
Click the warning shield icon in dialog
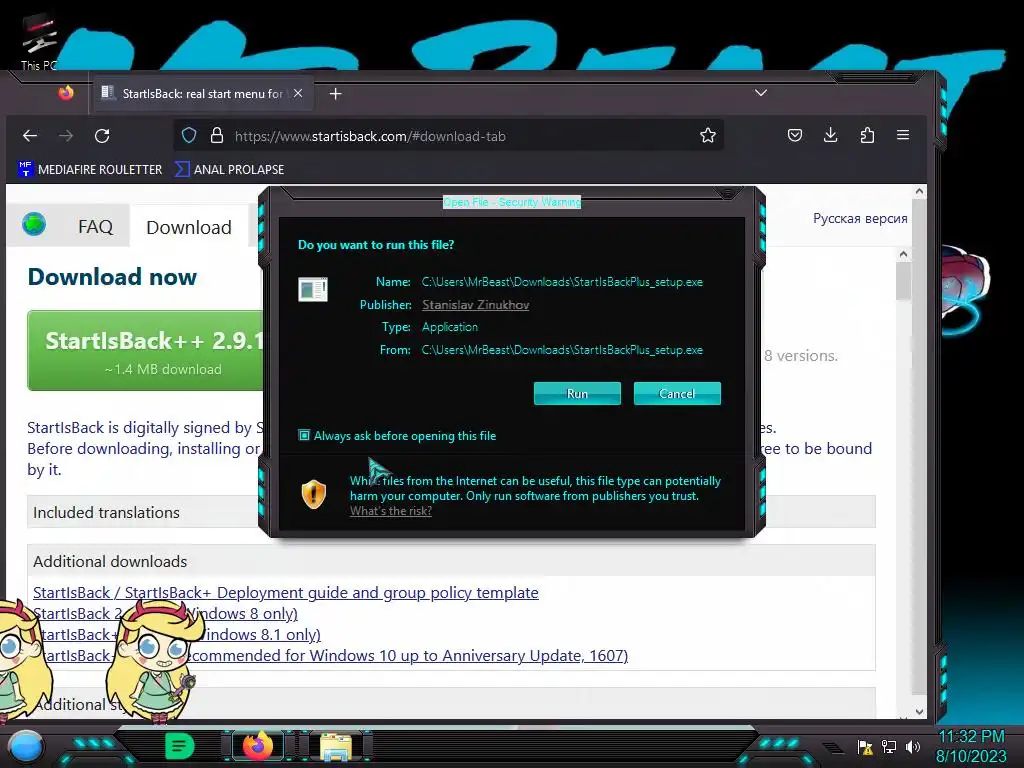(313, 494)
